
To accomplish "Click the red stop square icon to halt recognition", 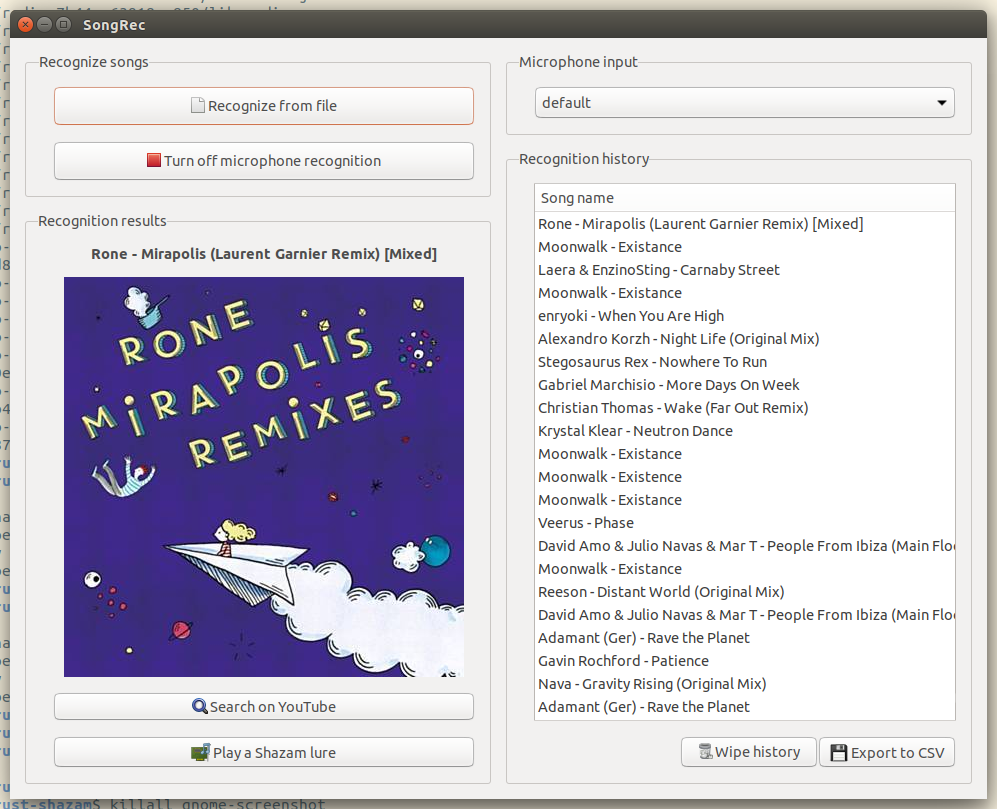I will click(152, 160).
